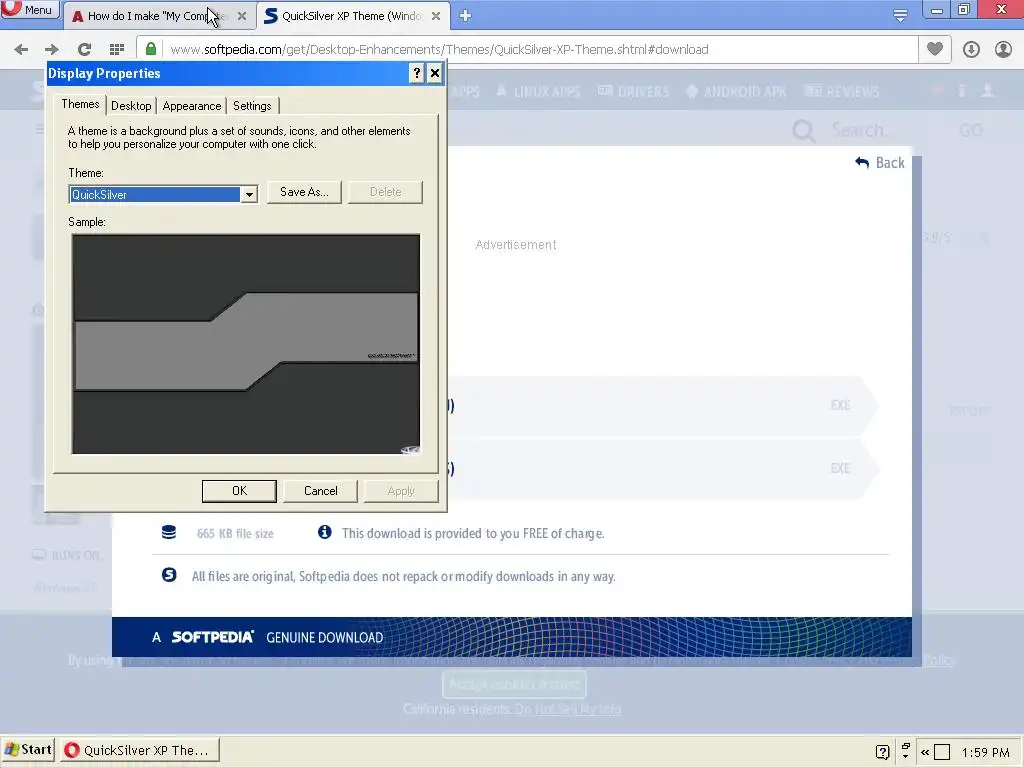Screen dimensions: 1024x768
Task: Click the info icon beside FREE of charge text
Action: [325, 532]
